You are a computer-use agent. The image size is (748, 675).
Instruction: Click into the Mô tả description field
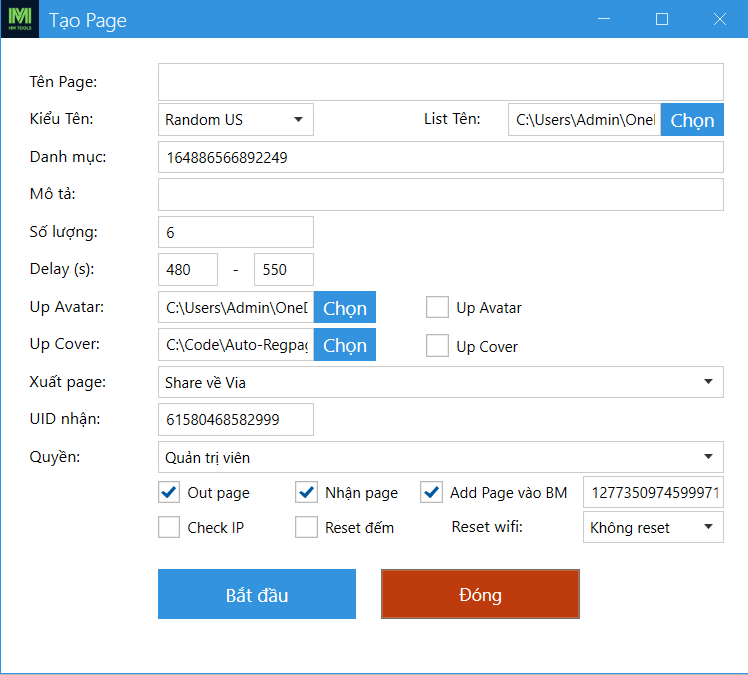(440, 195)
